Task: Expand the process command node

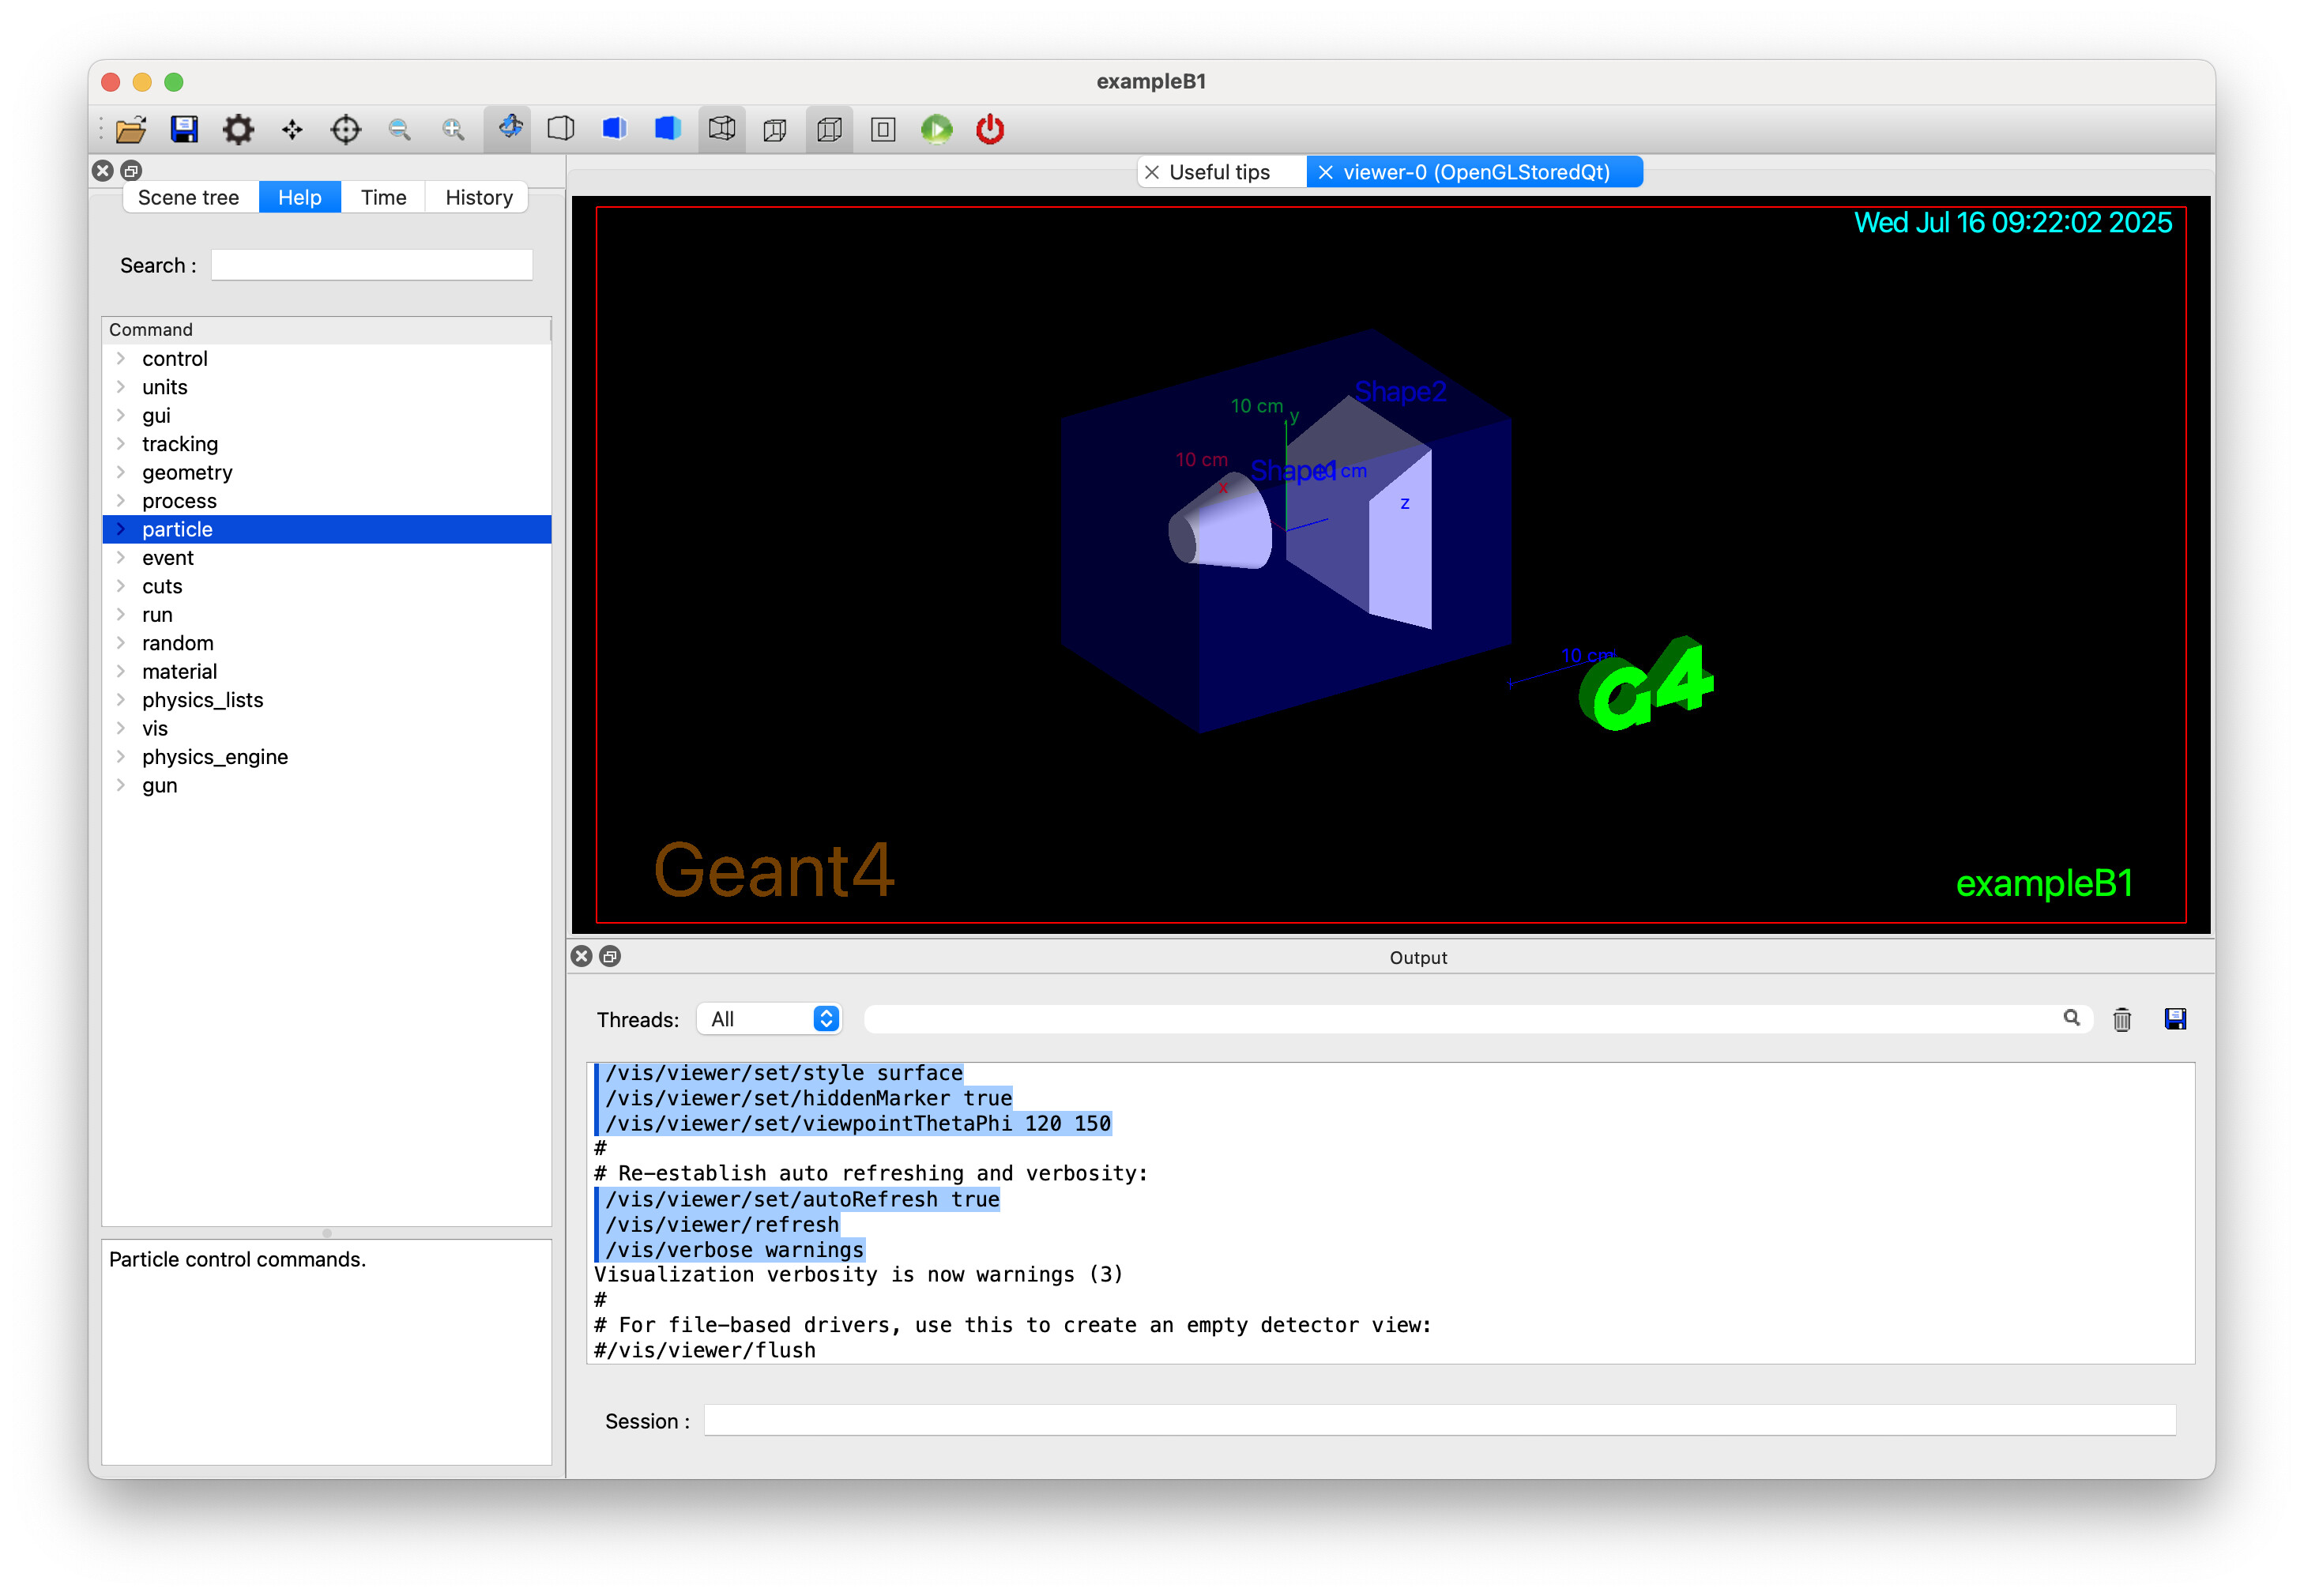Action: (x=121, y=501)
